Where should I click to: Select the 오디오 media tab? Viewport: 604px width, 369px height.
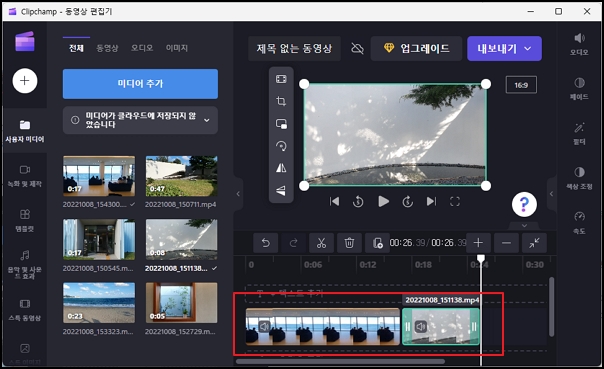142,48
